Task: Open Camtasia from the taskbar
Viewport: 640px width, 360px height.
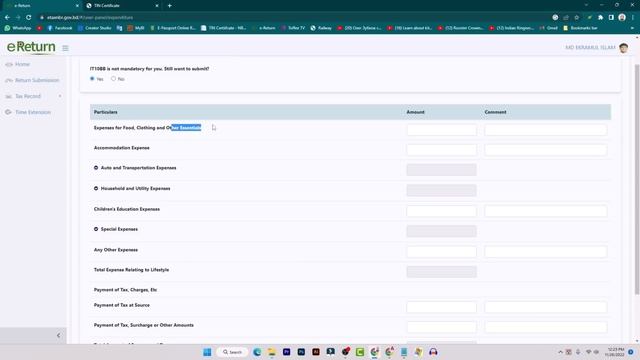Action: (x=360, y=352)
